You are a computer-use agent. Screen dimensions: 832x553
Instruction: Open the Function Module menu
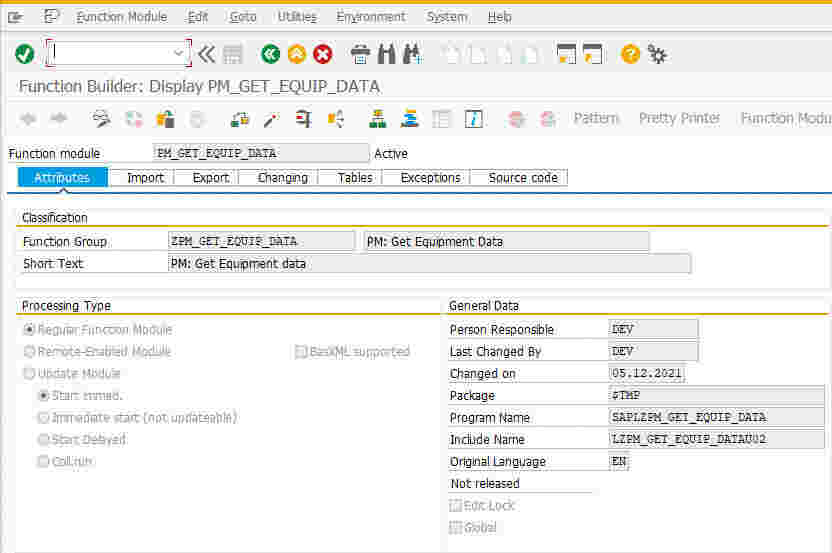122,17
